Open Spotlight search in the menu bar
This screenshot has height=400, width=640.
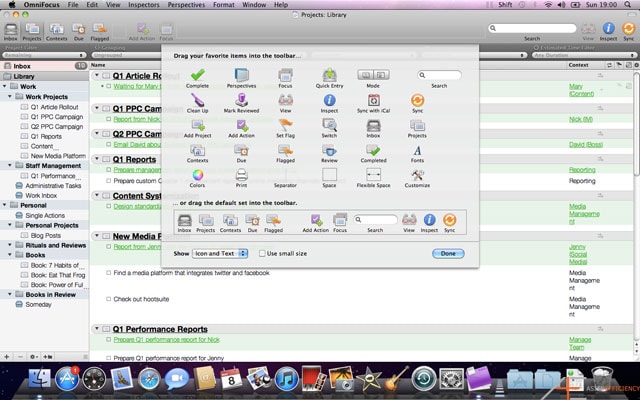click(628, 5)
